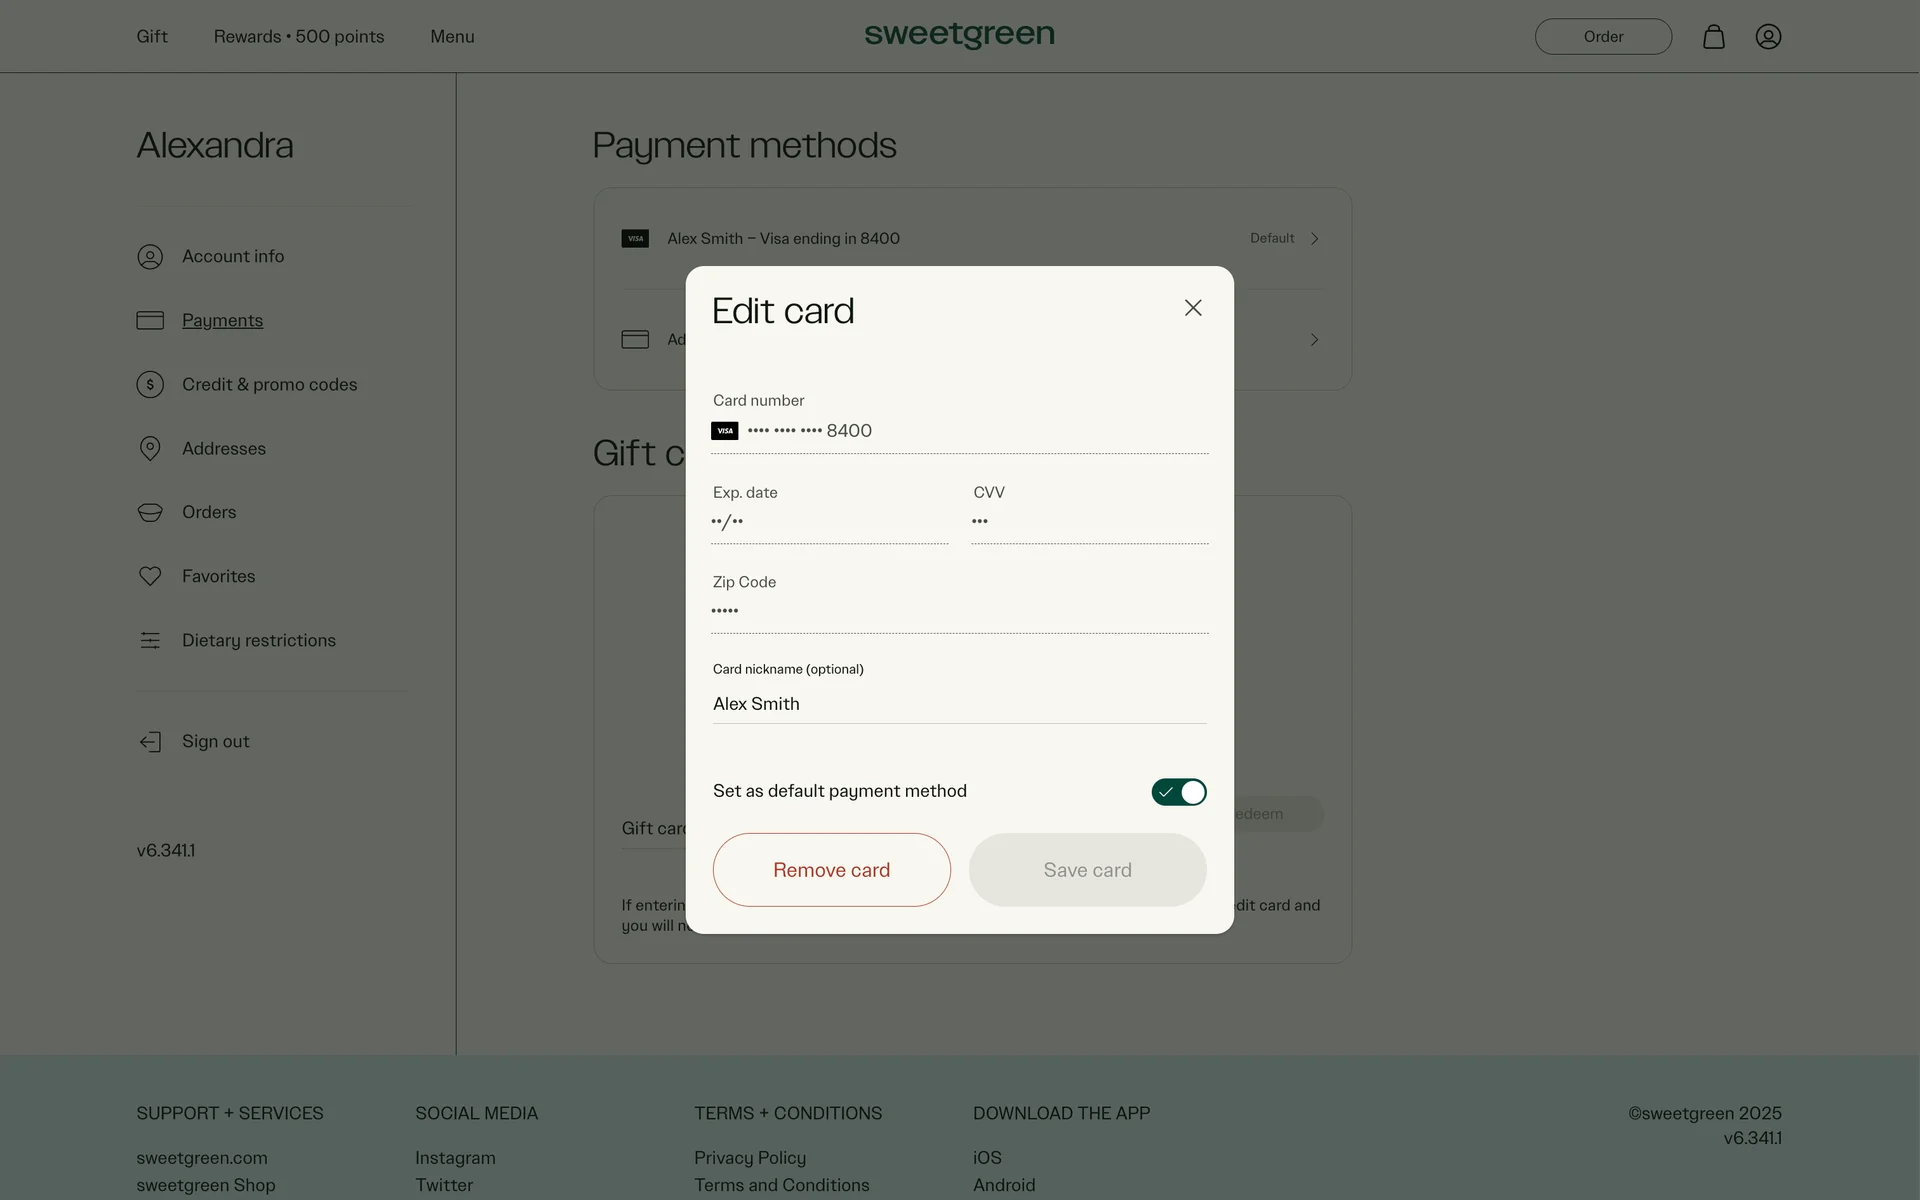Click the Order button in header

[x=1603, y=37]
